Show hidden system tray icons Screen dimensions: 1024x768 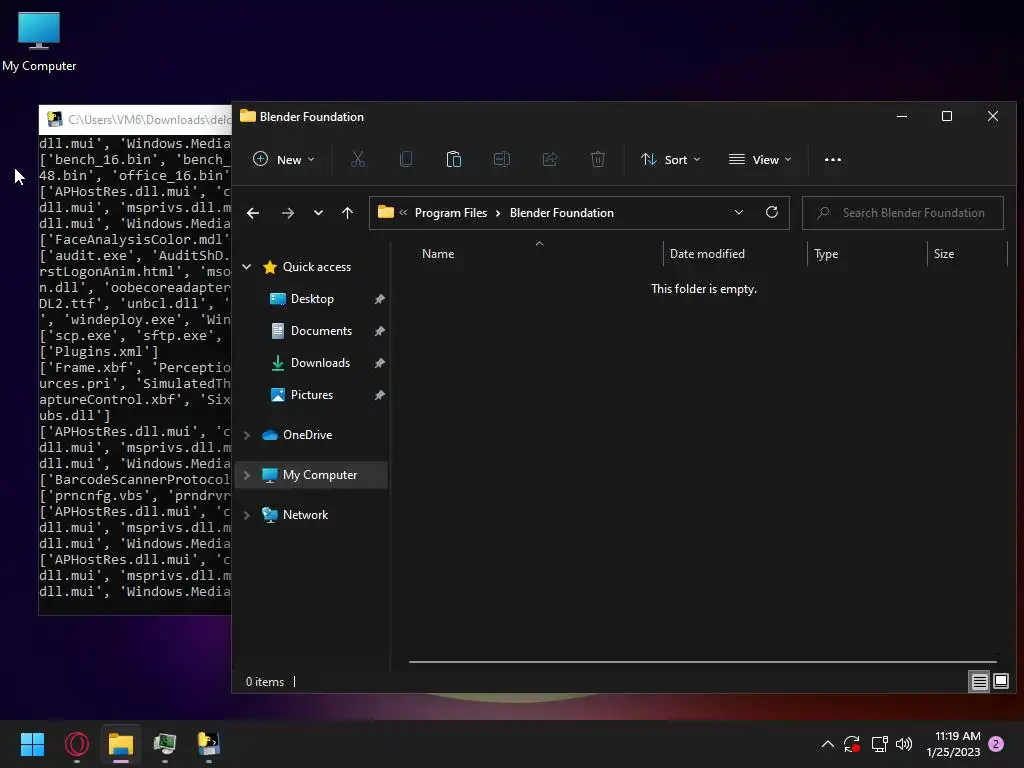point(827,744)
